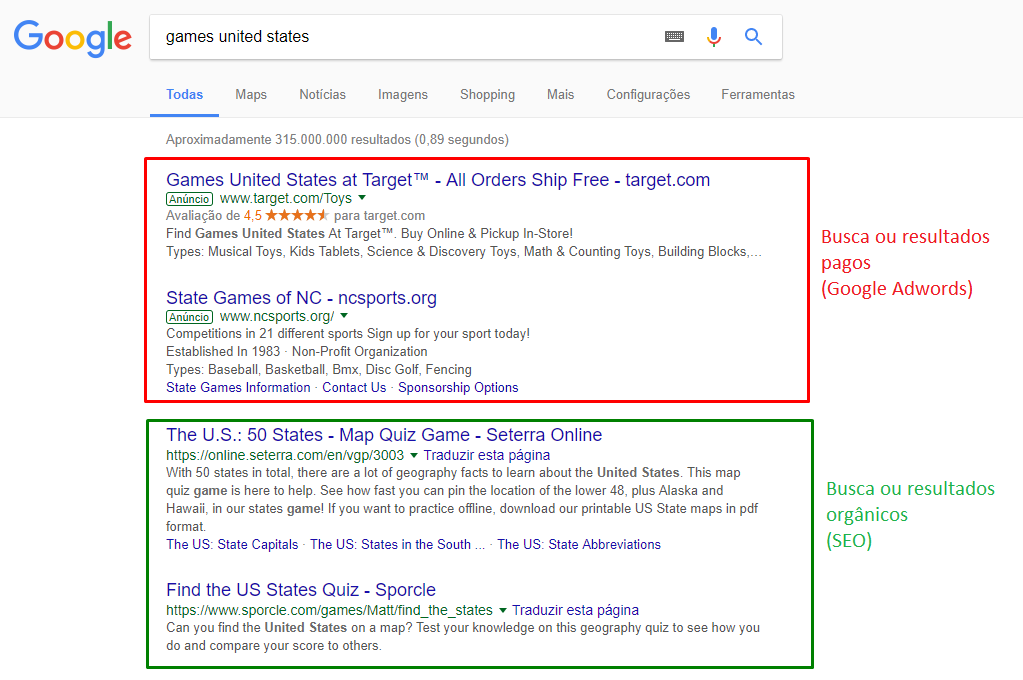Select the Maps search category icon

(250, 94)
